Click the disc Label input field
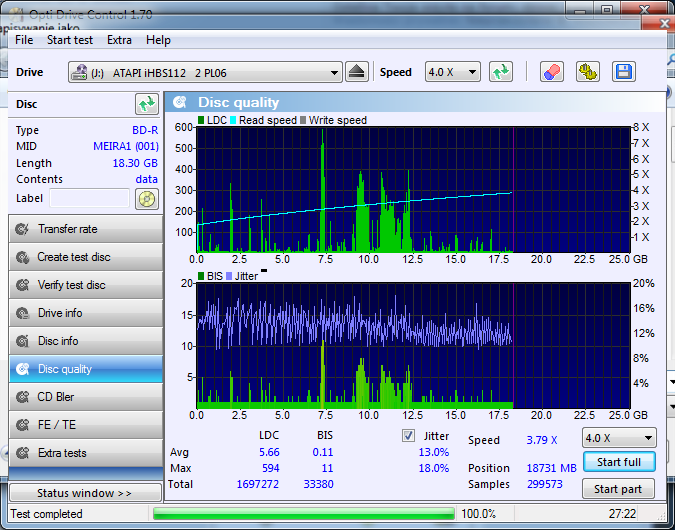675x530 pixels. click(x=89, y=198)
